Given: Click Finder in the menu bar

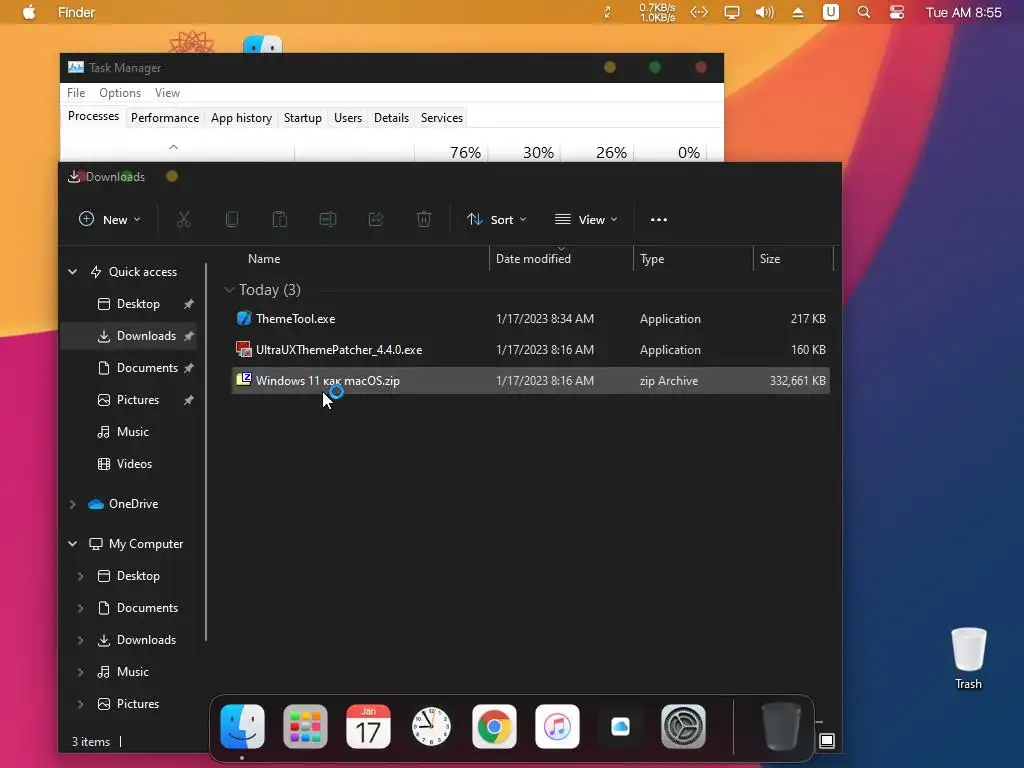Looking at the screenshot, I should tap(76, 12).
